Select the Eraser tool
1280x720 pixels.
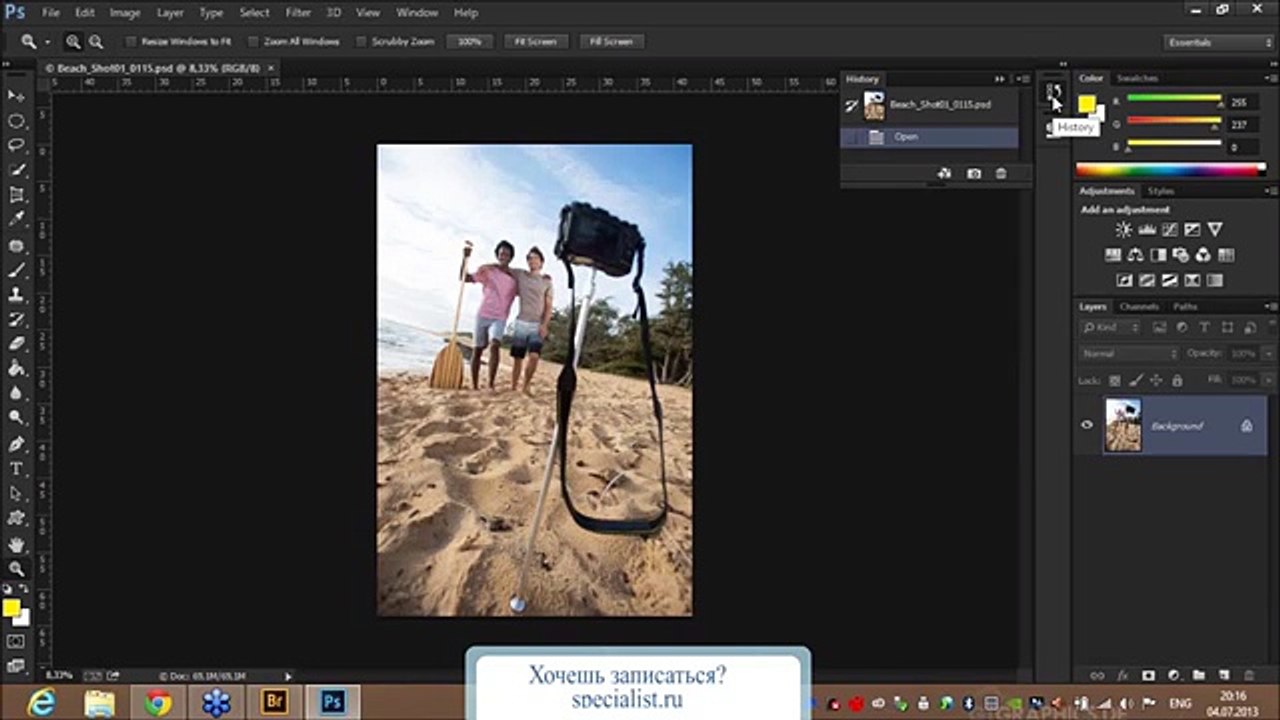[16, 344]
